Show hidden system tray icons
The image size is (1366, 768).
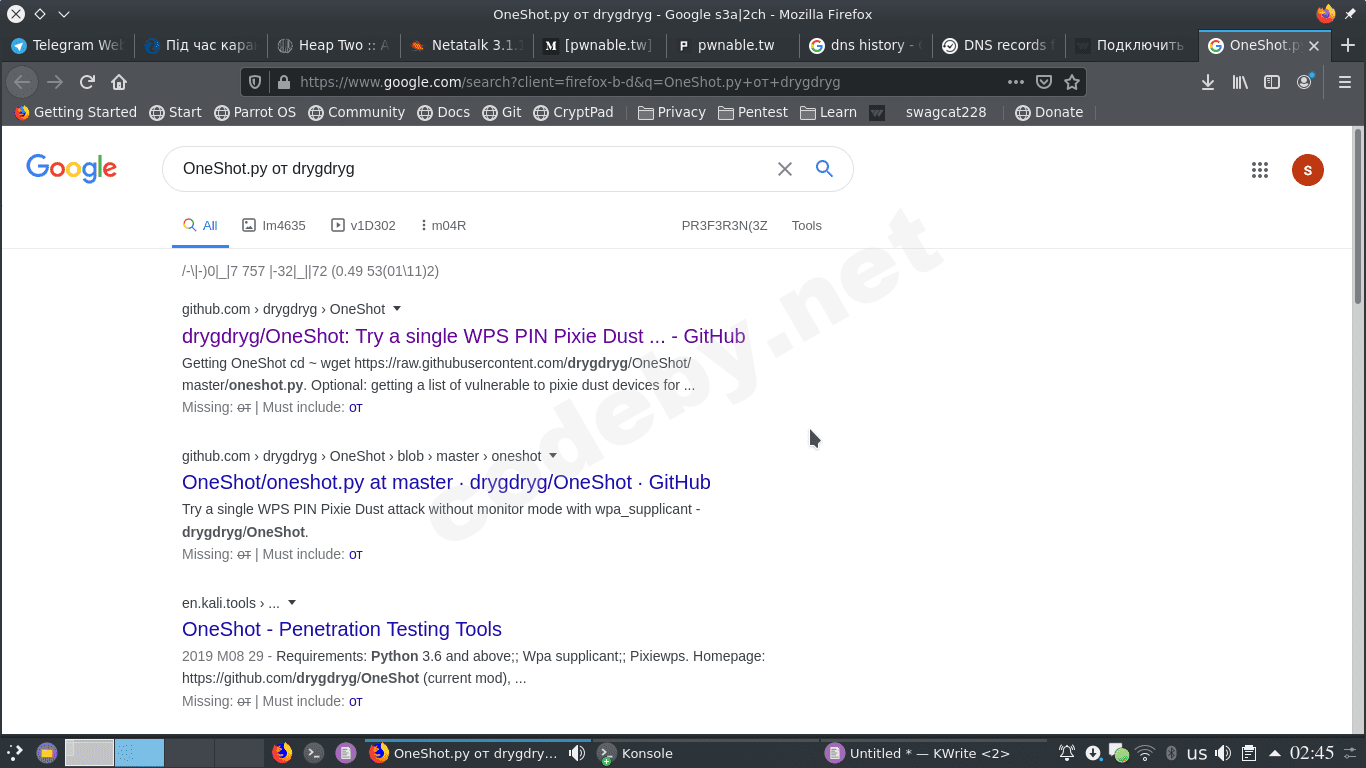1275,753
